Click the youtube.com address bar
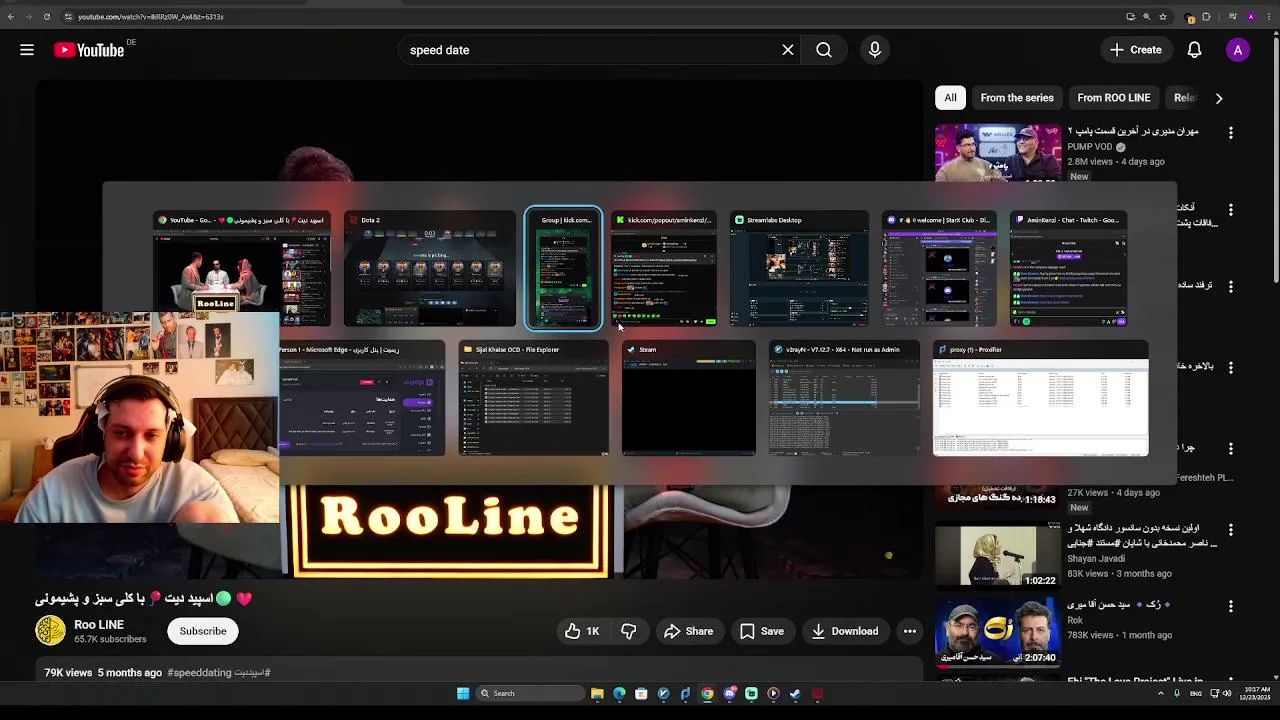The image size is (1280, 720). (600, 17)
